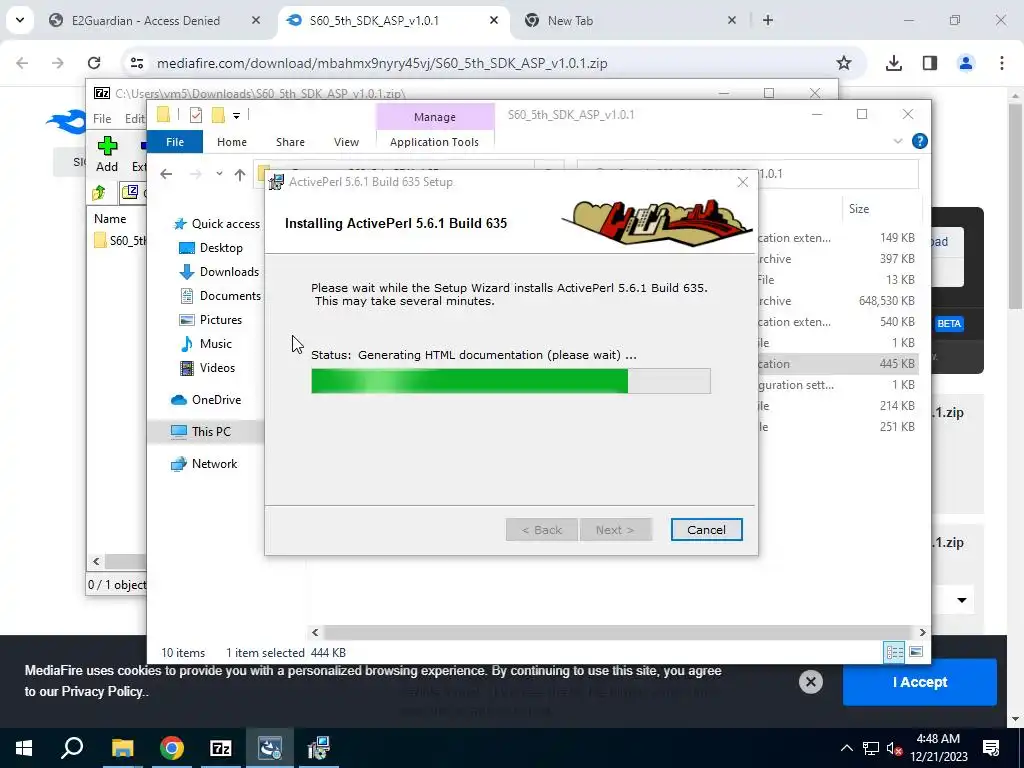Click the 7-Zip up-folder icon
Screen dimensions: 1024x768
99,193
